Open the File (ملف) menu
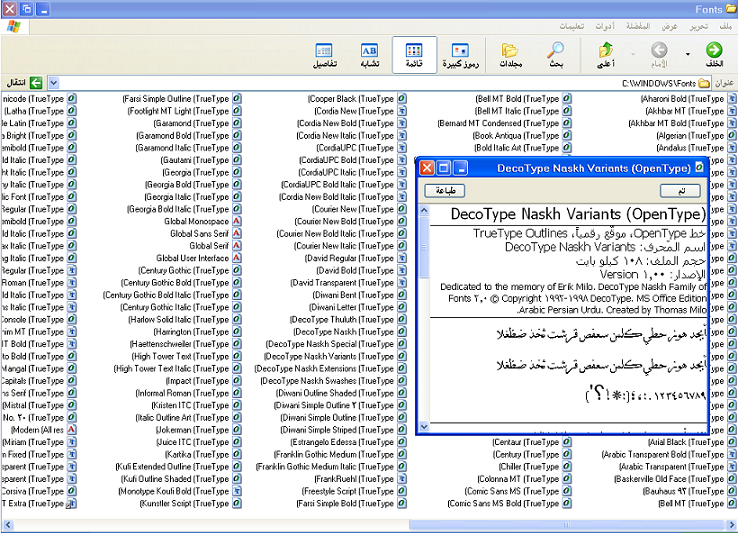 [726, 26]
